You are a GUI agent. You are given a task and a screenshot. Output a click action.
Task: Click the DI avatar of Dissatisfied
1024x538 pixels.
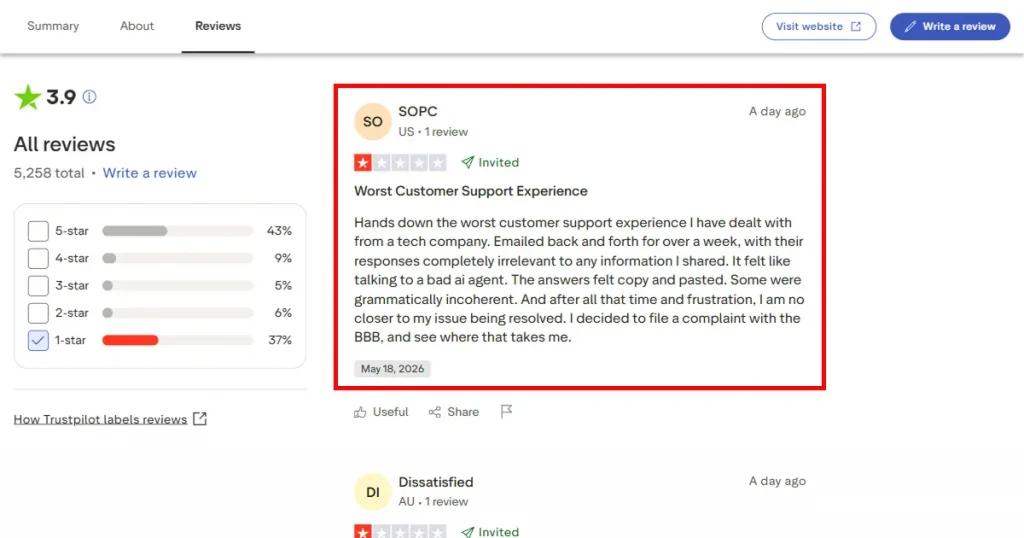(372, 492)
